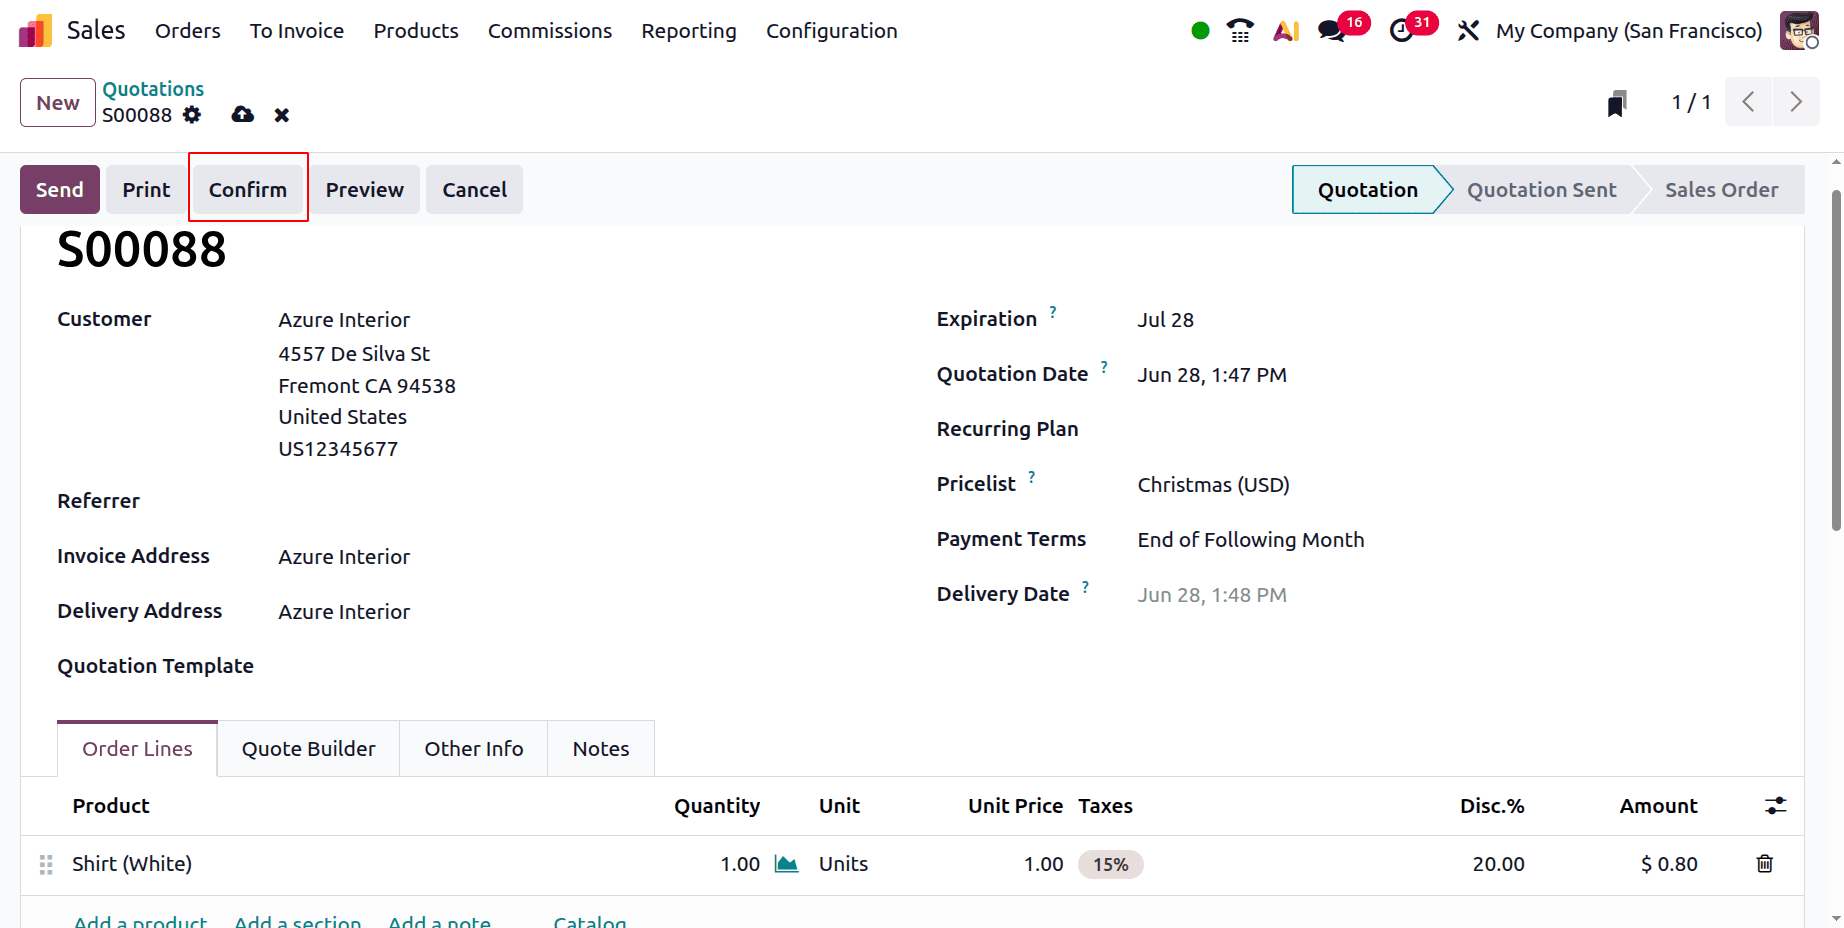This screenshot has height=928, width=1844.
Task: Click the Print button
Action: tap(146, 190)
